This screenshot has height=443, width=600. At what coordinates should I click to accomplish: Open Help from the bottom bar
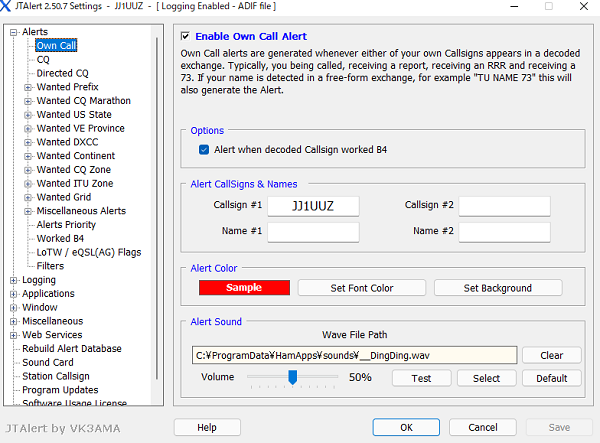pos(207,427)
